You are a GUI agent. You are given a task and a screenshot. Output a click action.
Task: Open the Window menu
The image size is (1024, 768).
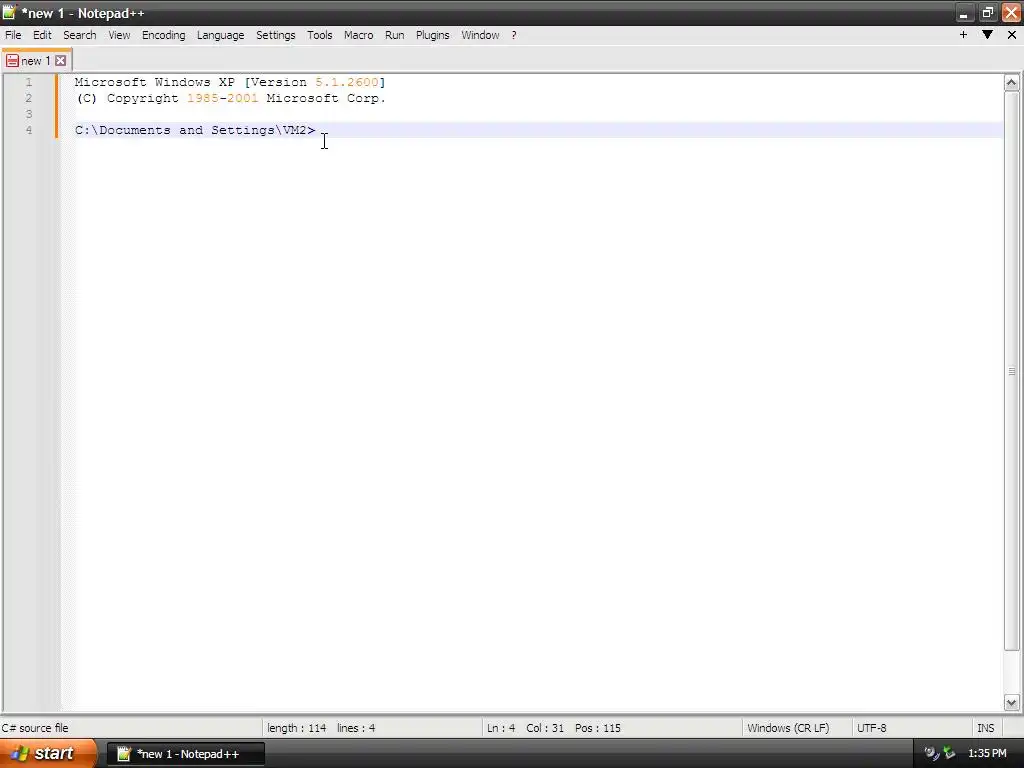click(x=480, y=35)
